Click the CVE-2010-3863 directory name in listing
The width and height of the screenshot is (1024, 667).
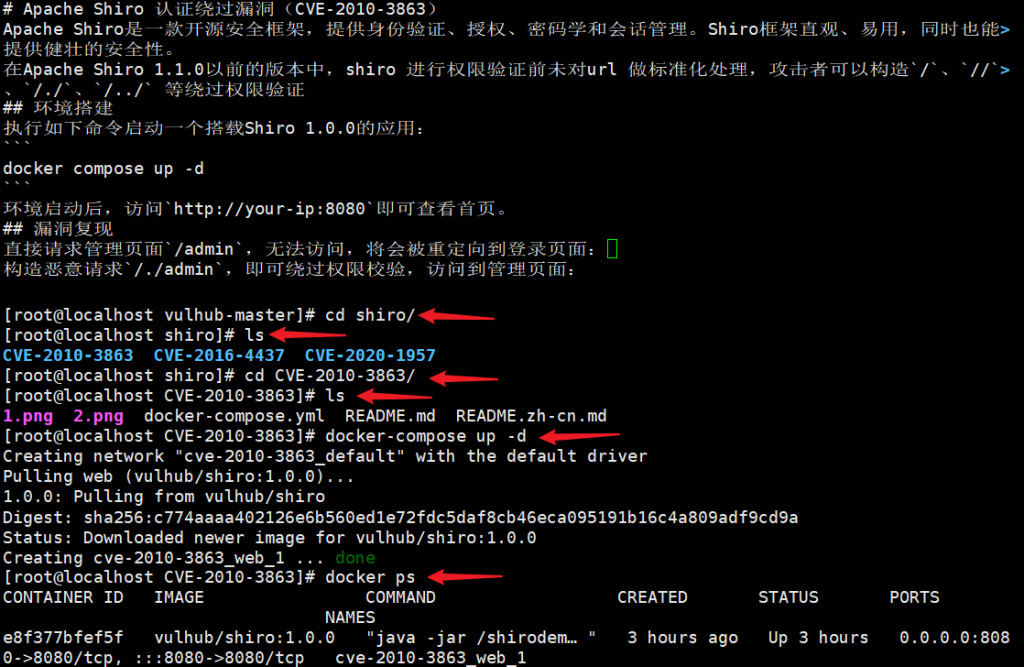[x=68, y=355]
